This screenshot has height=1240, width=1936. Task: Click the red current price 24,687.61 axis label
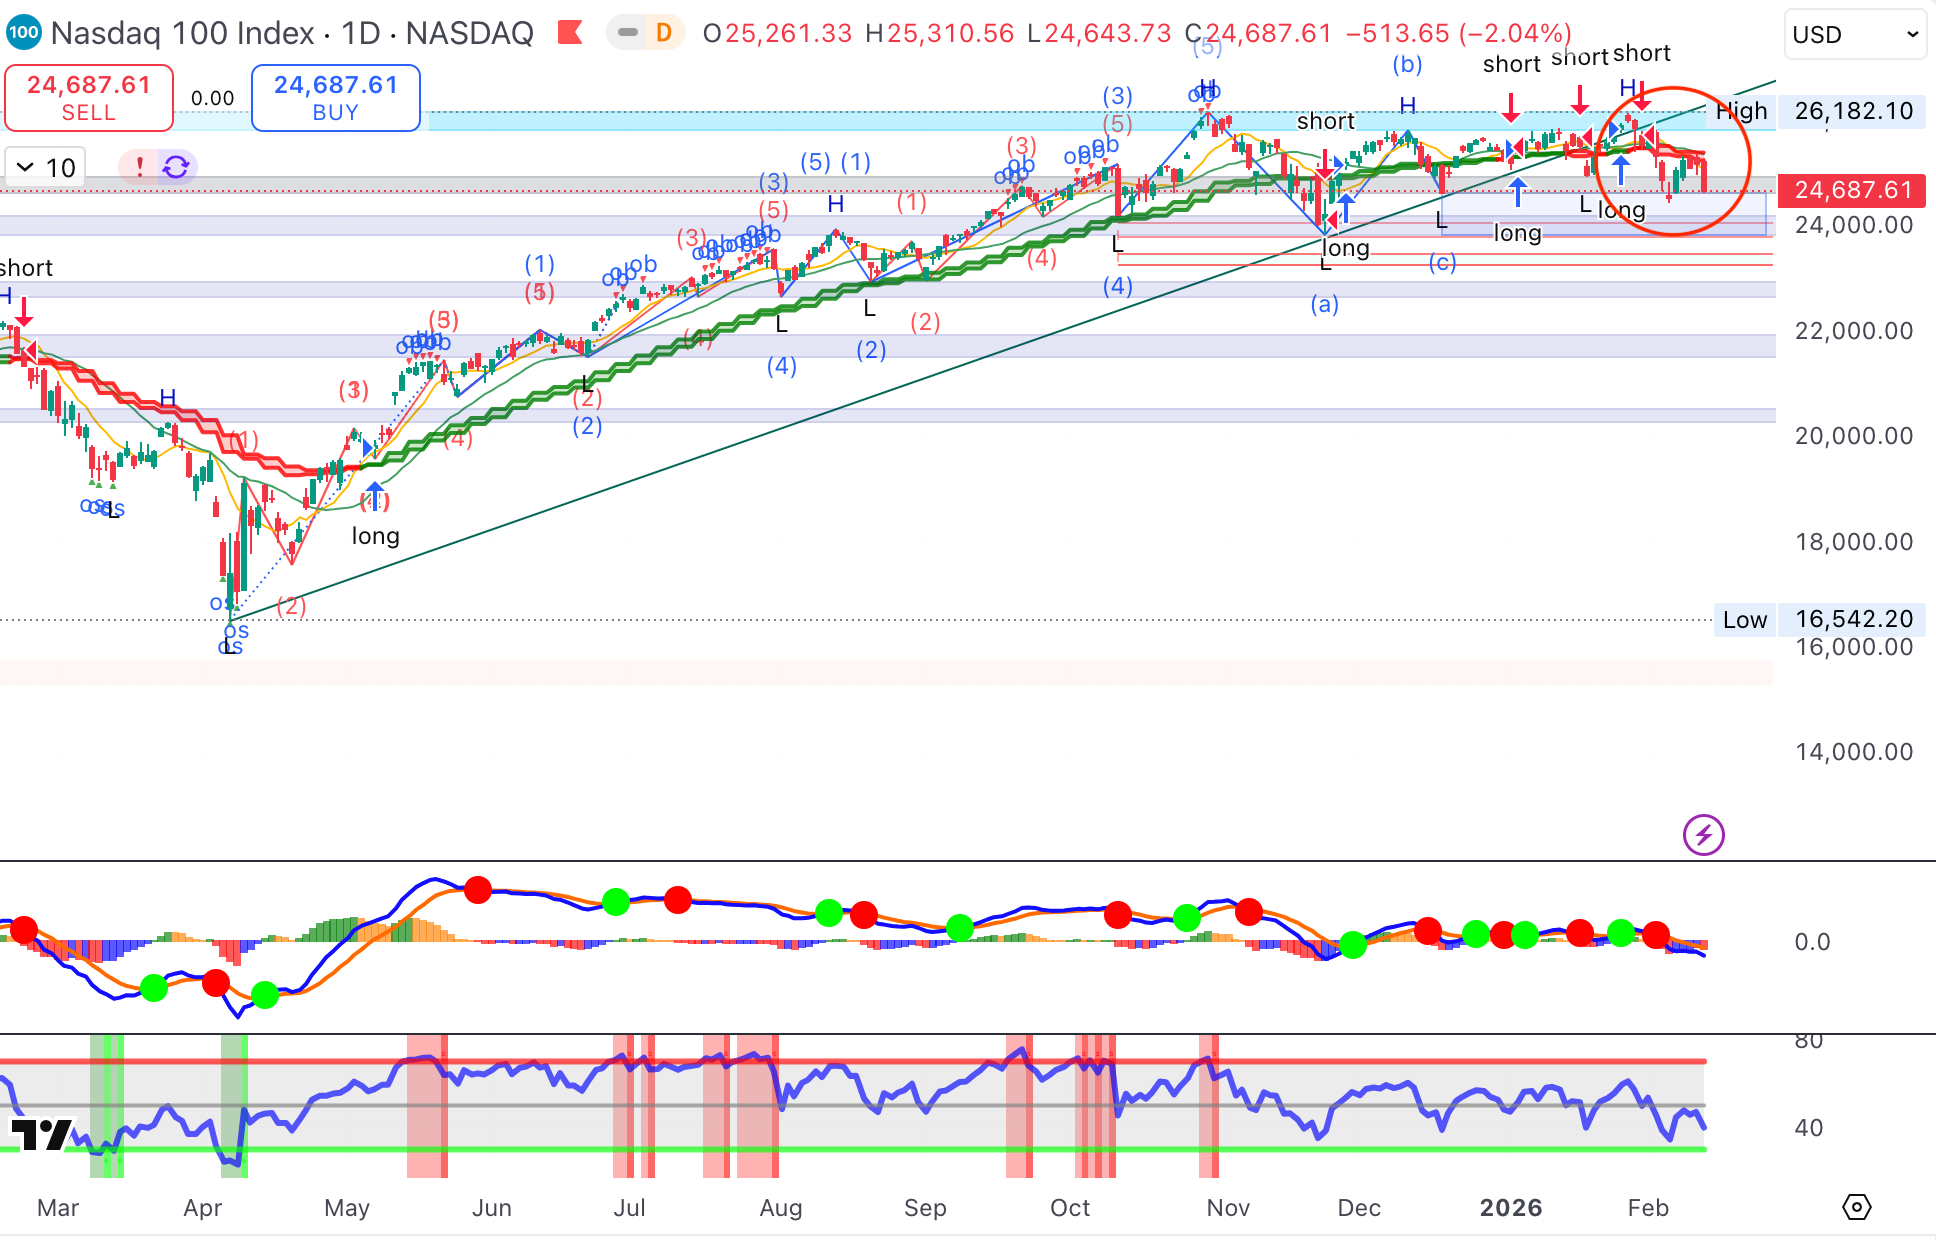pos(1853,190)
